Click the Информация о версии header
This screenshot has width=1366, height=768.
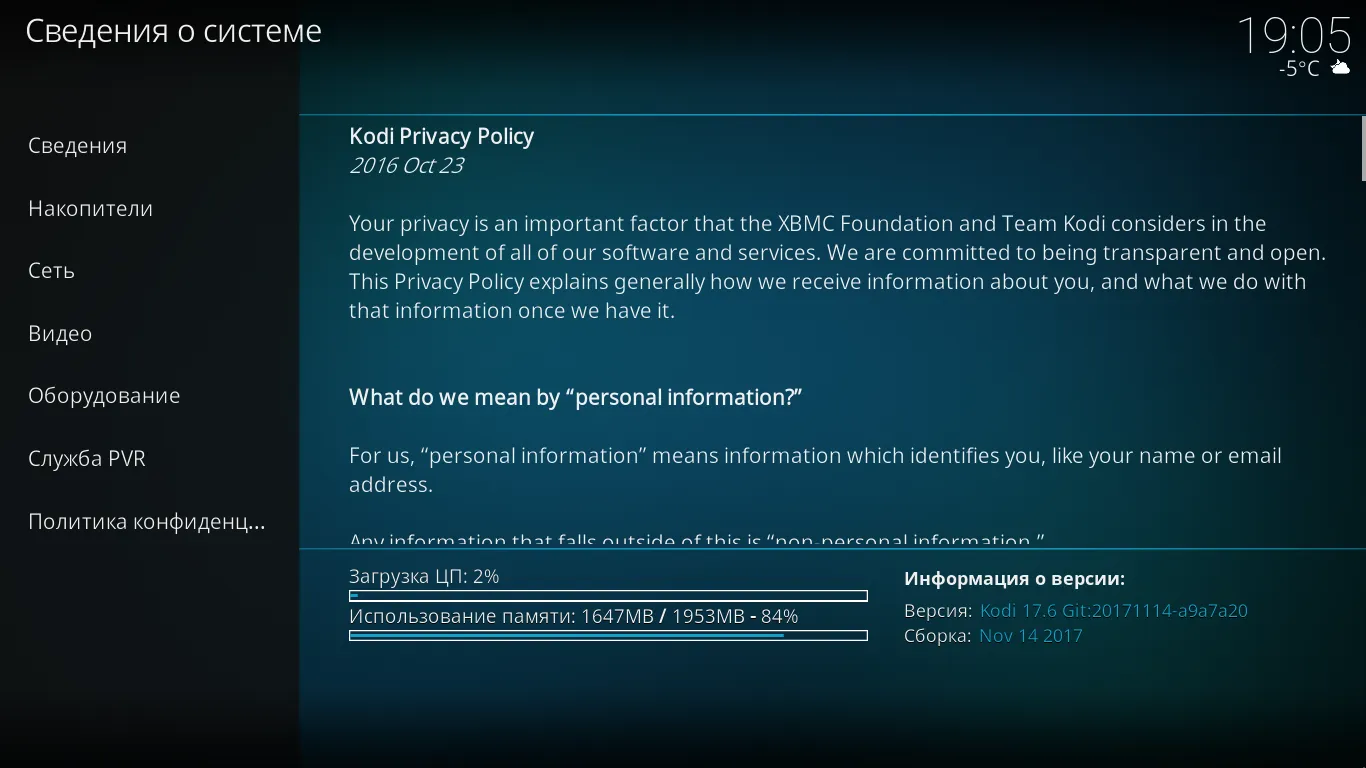coord(1014,579)
